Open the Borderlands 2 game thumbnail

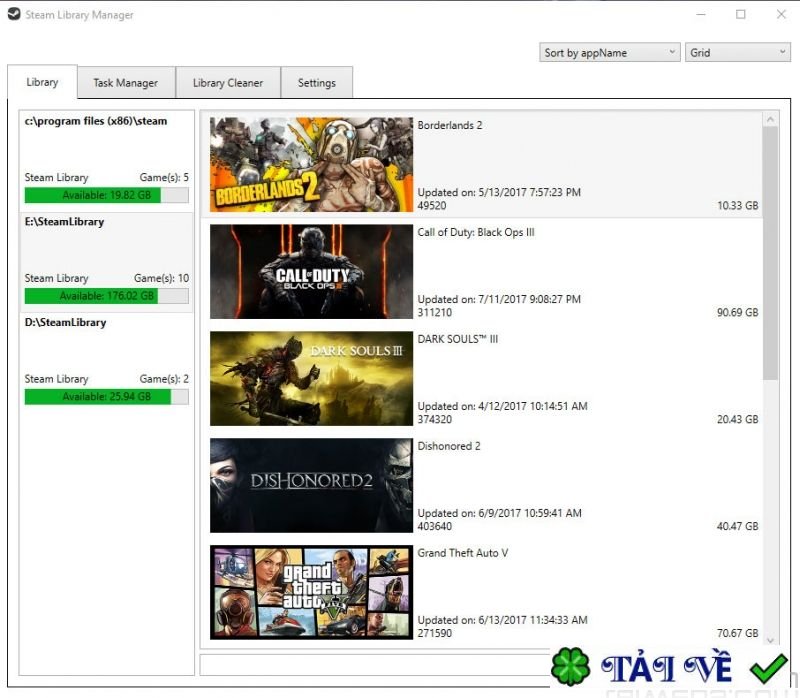(x=311, y=165)
